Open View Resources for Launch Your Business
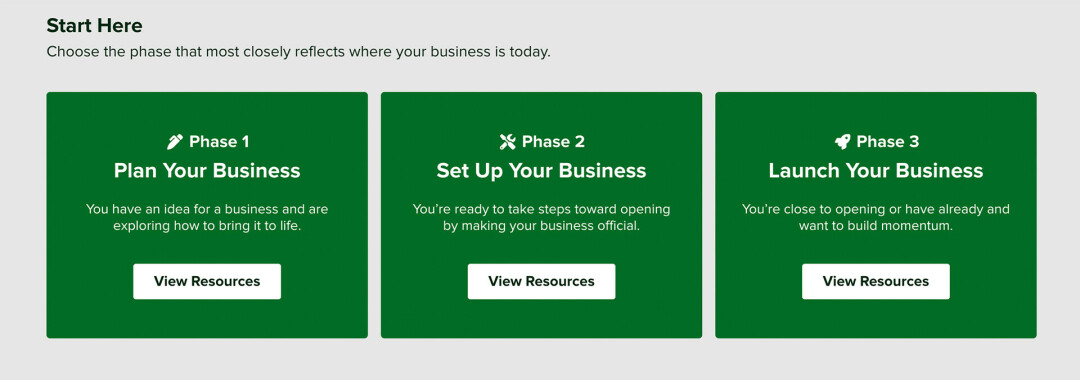This screenshot has height=380, width=1080. click(x=875, y=281)
